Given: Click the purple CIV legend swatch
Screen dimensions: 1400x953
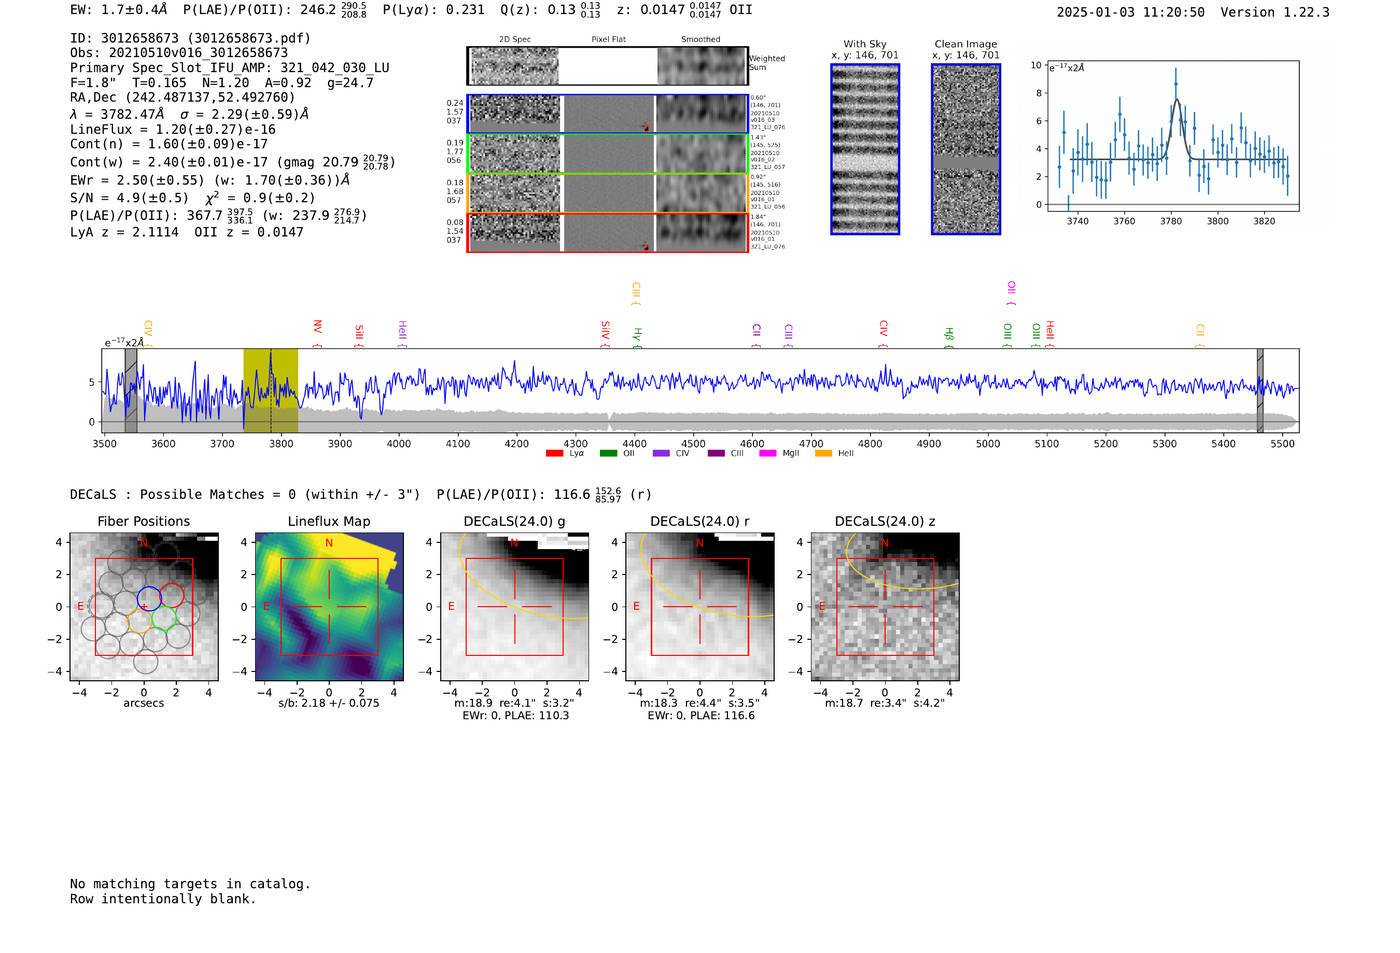Looking at the screenshot, I should pos(661,454).
